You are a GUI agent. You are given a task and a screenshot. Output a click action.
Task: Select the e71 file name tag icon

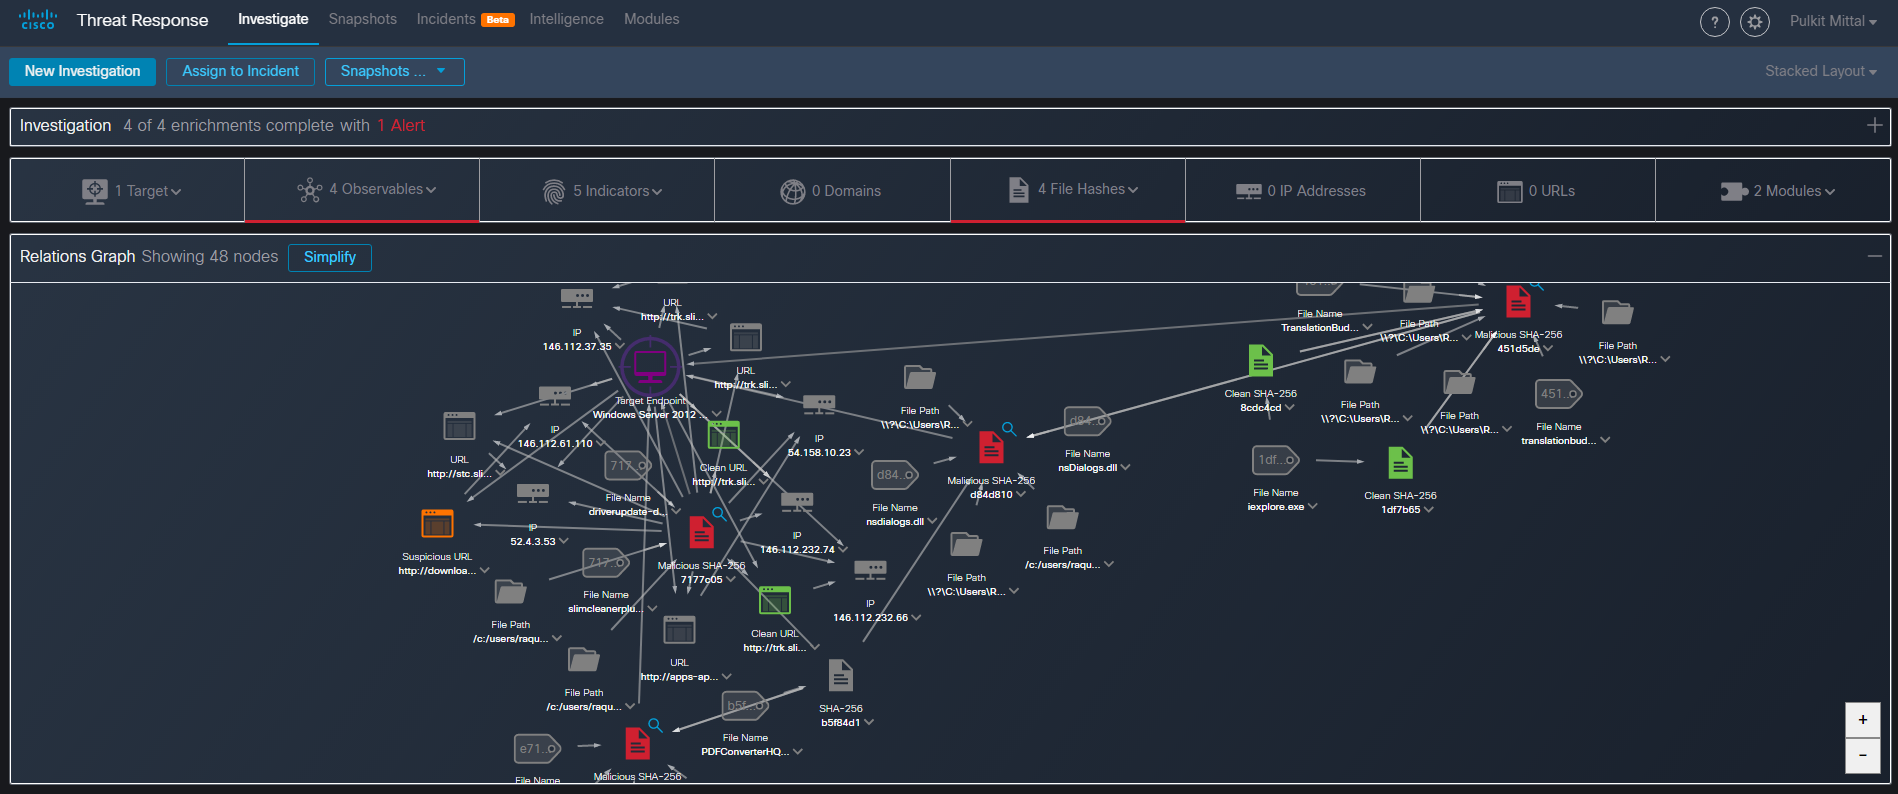click(538, 748)
